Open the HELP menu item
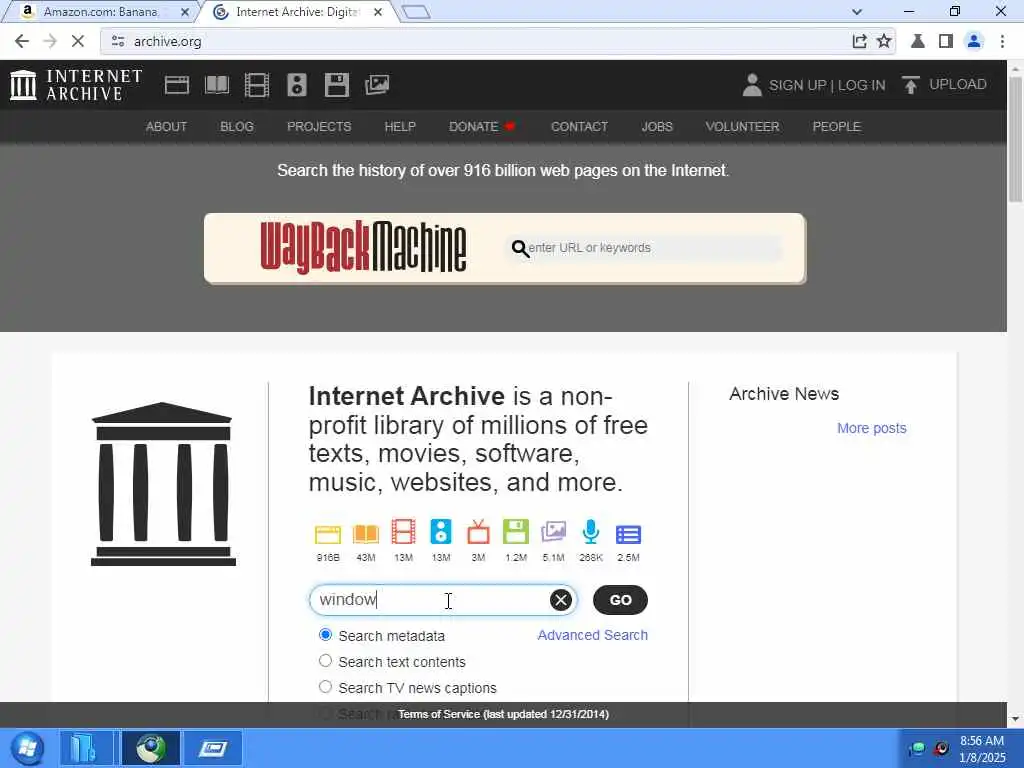Screen dimensions: 1024x768 pos(400,127)
